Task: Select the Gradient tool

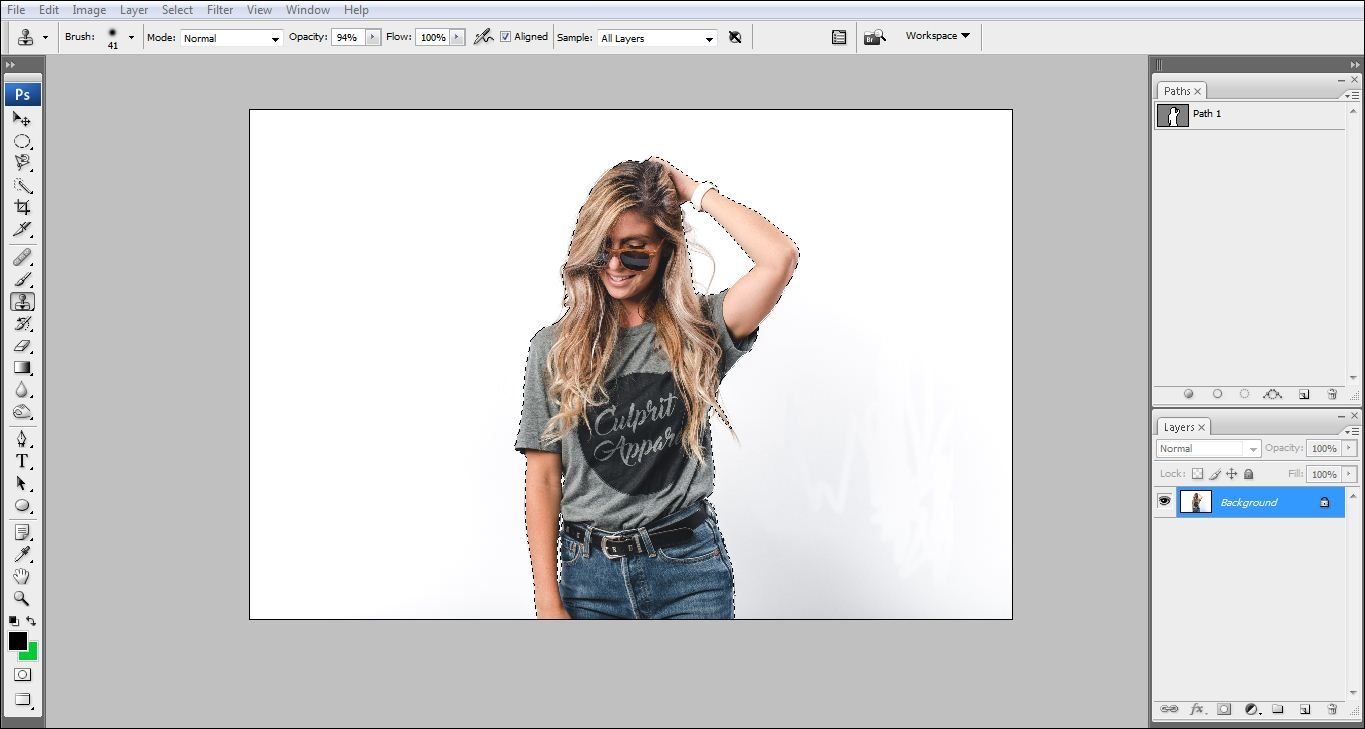Action: coord(22,367)
